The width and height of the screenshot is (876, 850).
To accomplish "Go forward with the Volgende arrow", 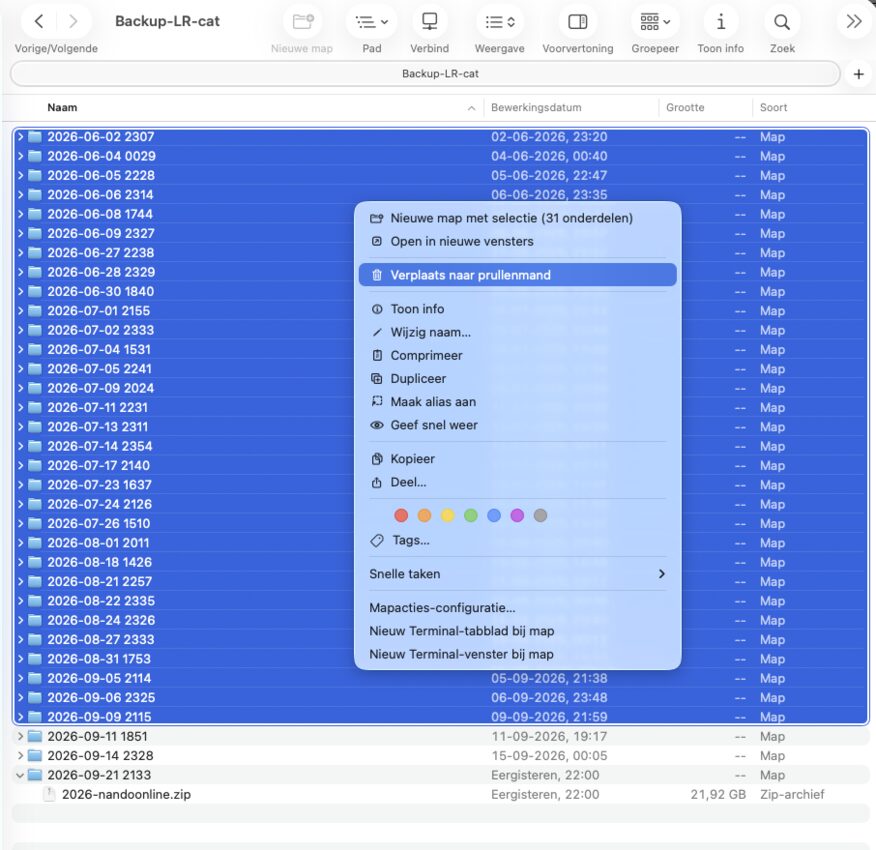I will (73, 22).
